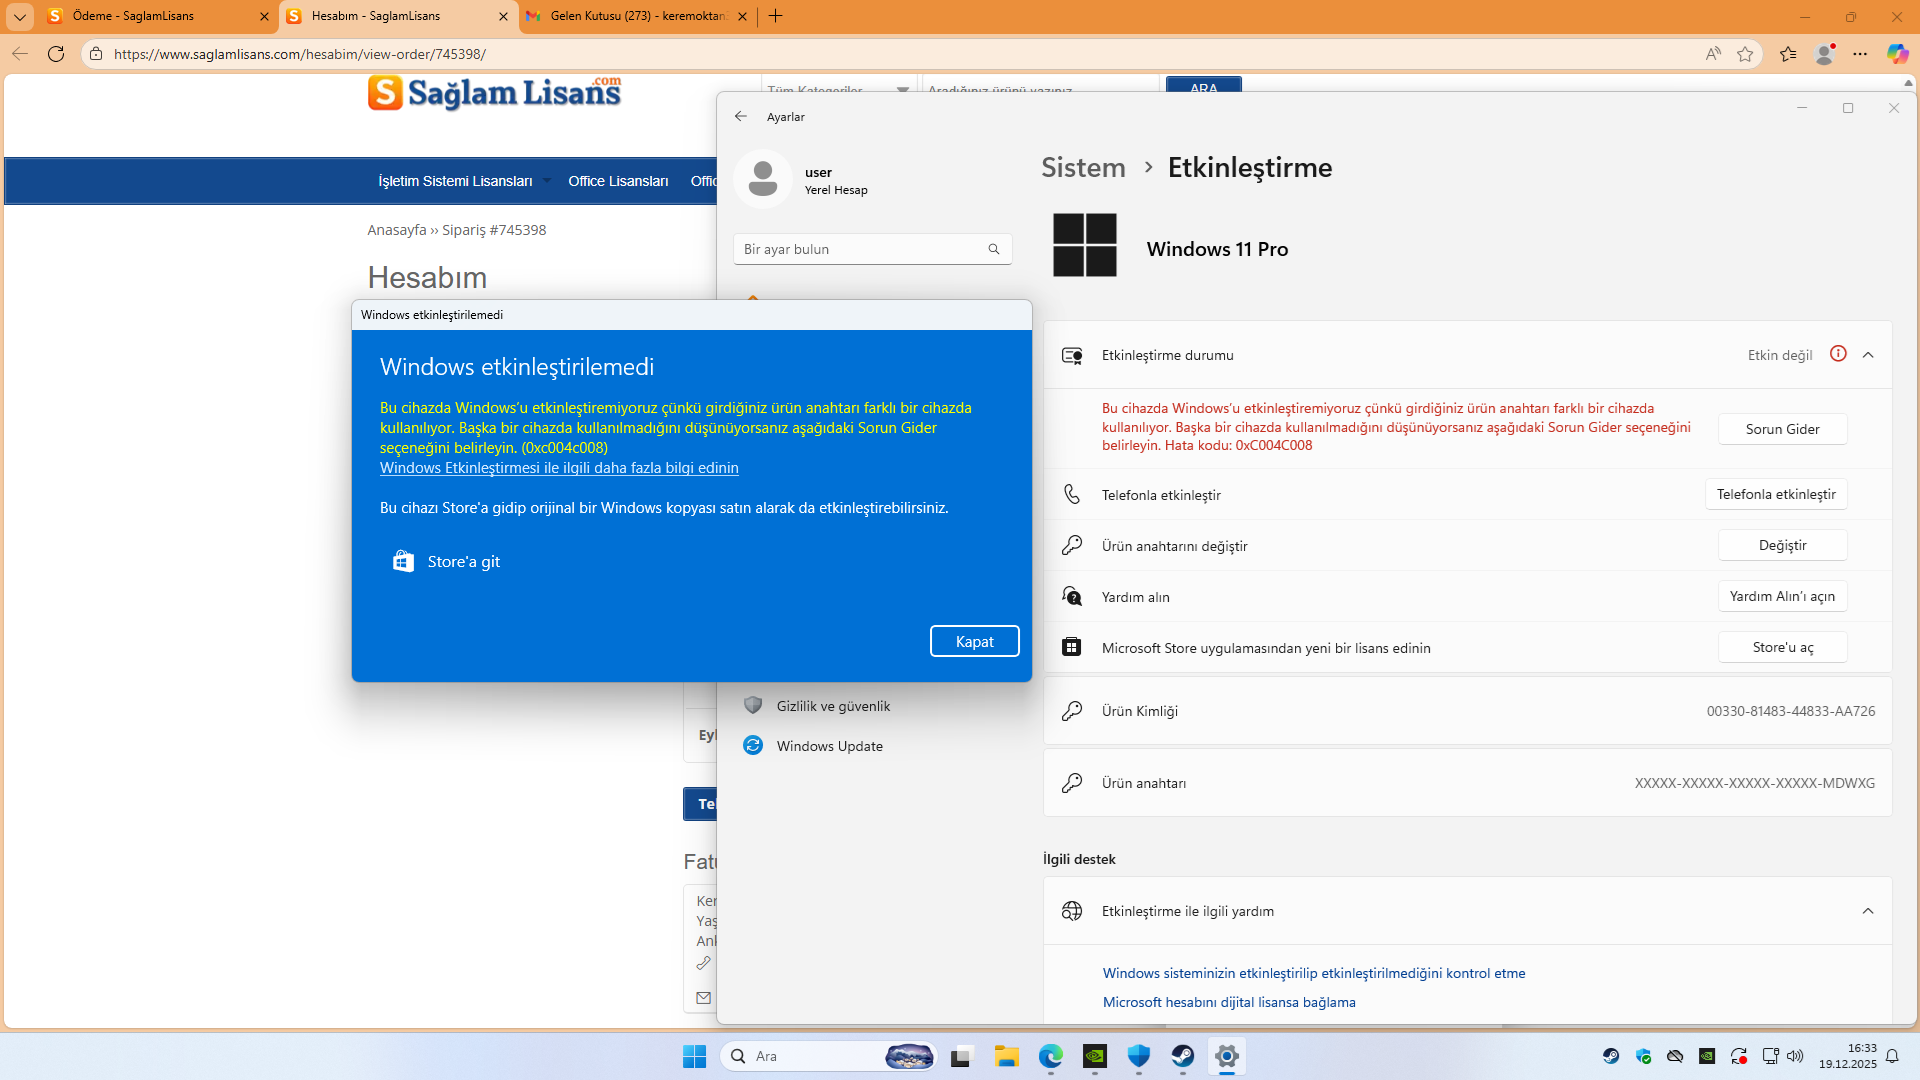The width and height of the screenshot is (1920, 1080).
Task: Add this page to favorites star
Action: [x=1745, y=54]
